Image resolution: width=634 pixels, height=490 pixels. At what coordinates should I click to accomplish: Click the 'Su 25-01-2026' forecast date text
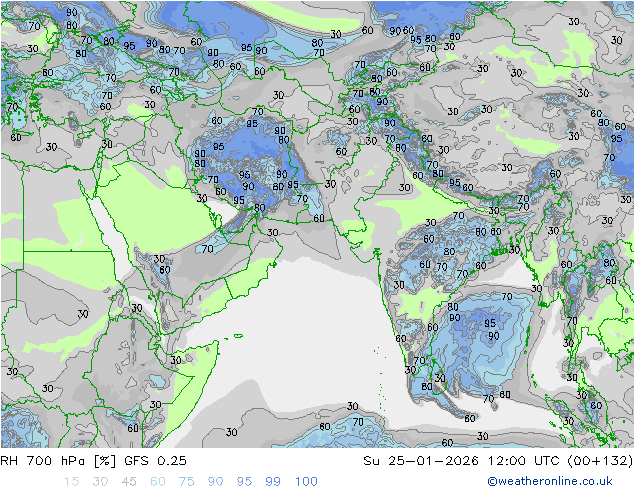coord(421,460)
